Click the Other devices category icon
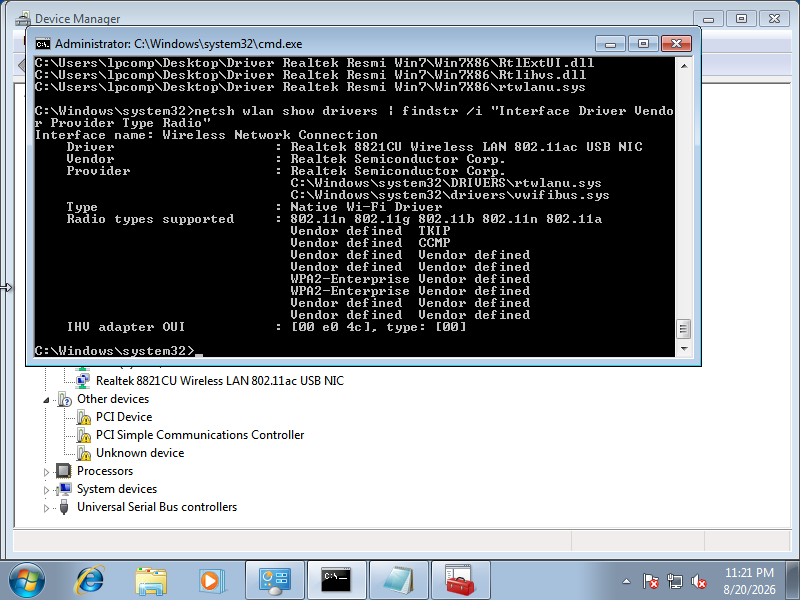Image resolution: width=800 pixels, height=600 pixels. point(65,399)
